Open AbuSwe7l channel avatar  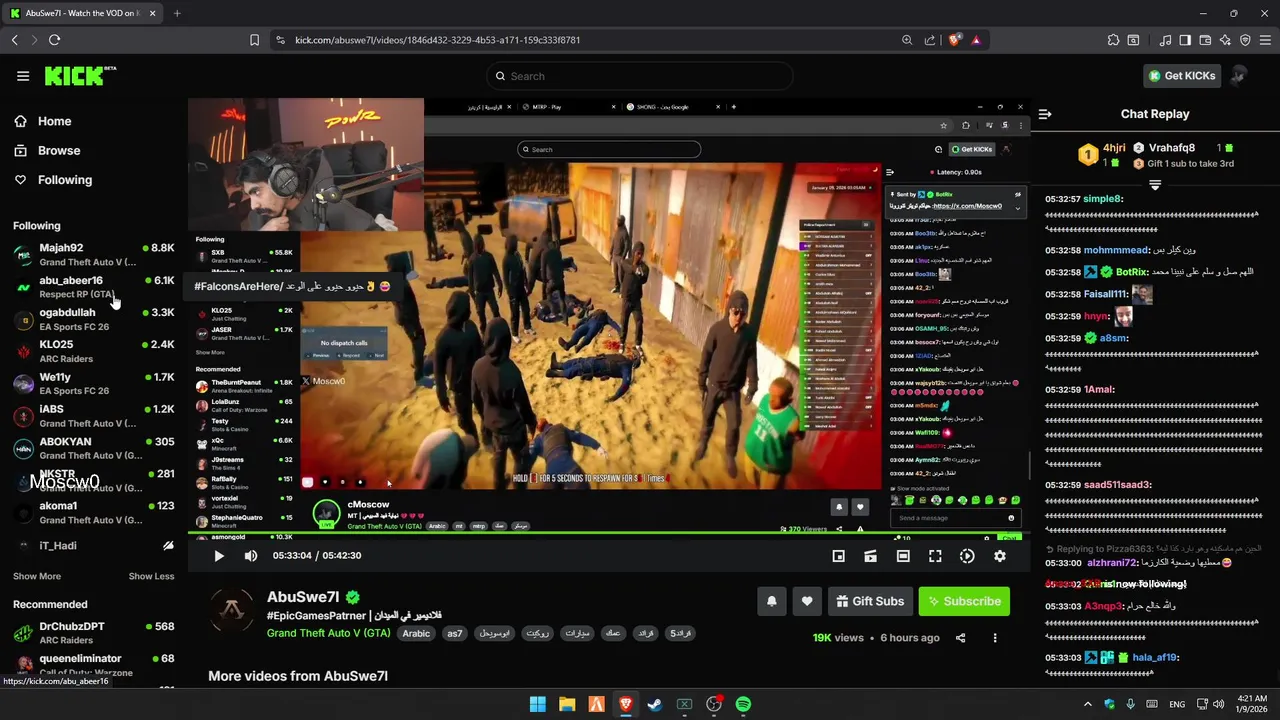coord(231,610)
